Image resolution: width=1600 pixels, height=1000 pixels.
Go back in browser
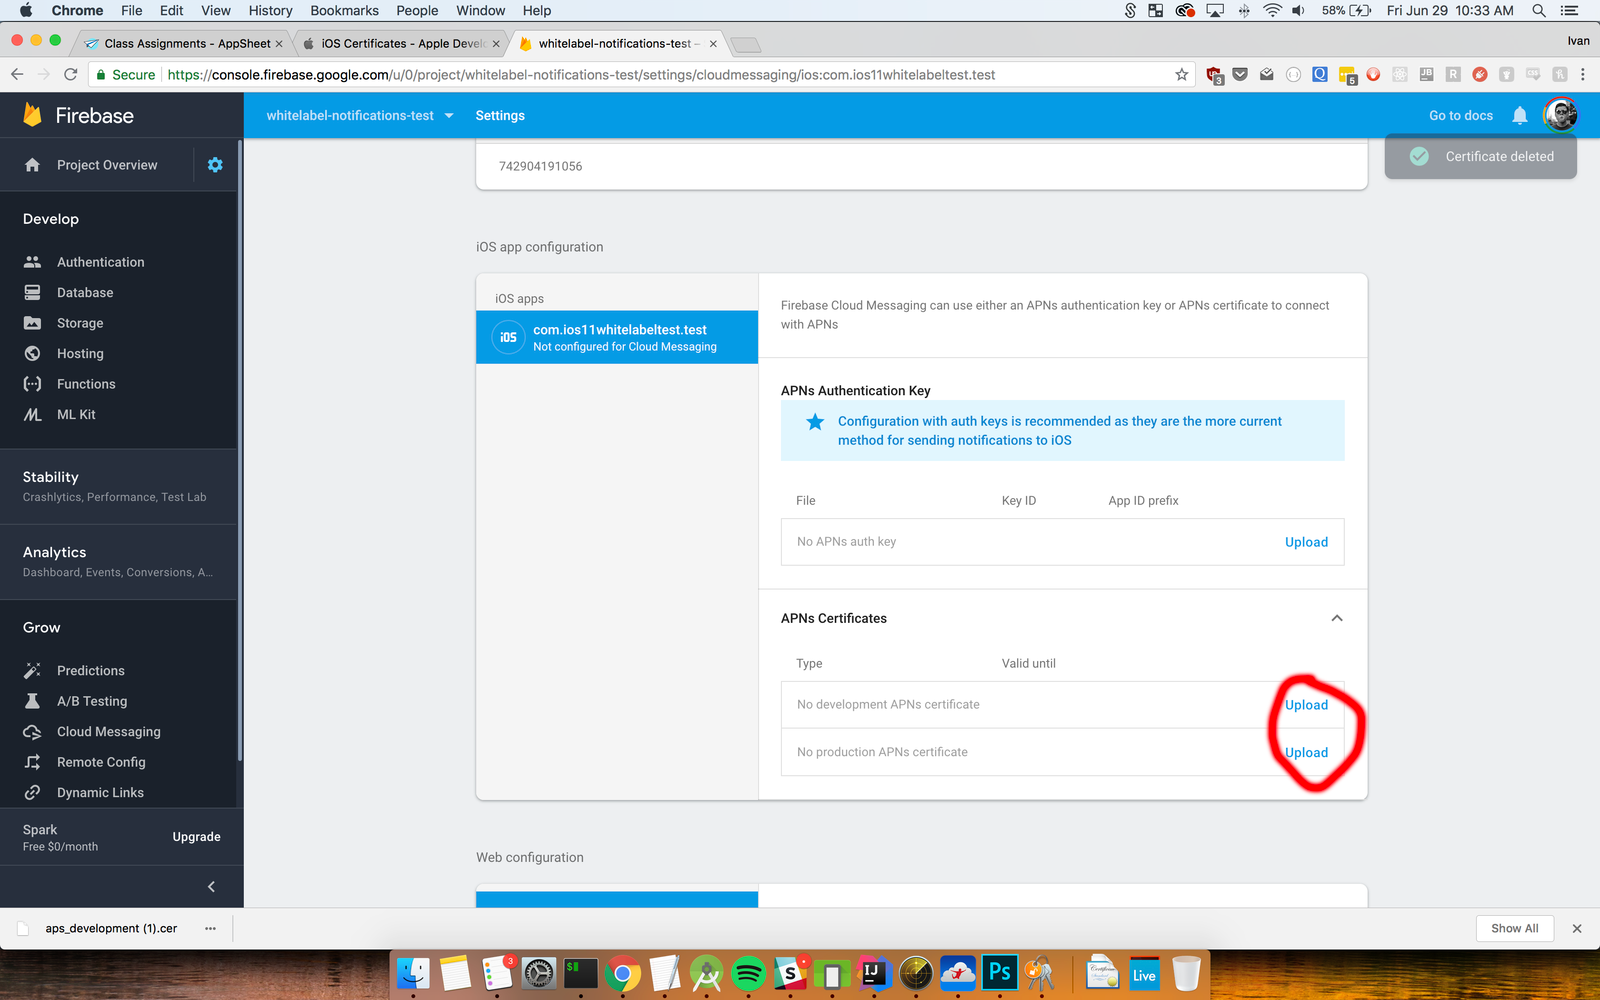coord(17,75)
